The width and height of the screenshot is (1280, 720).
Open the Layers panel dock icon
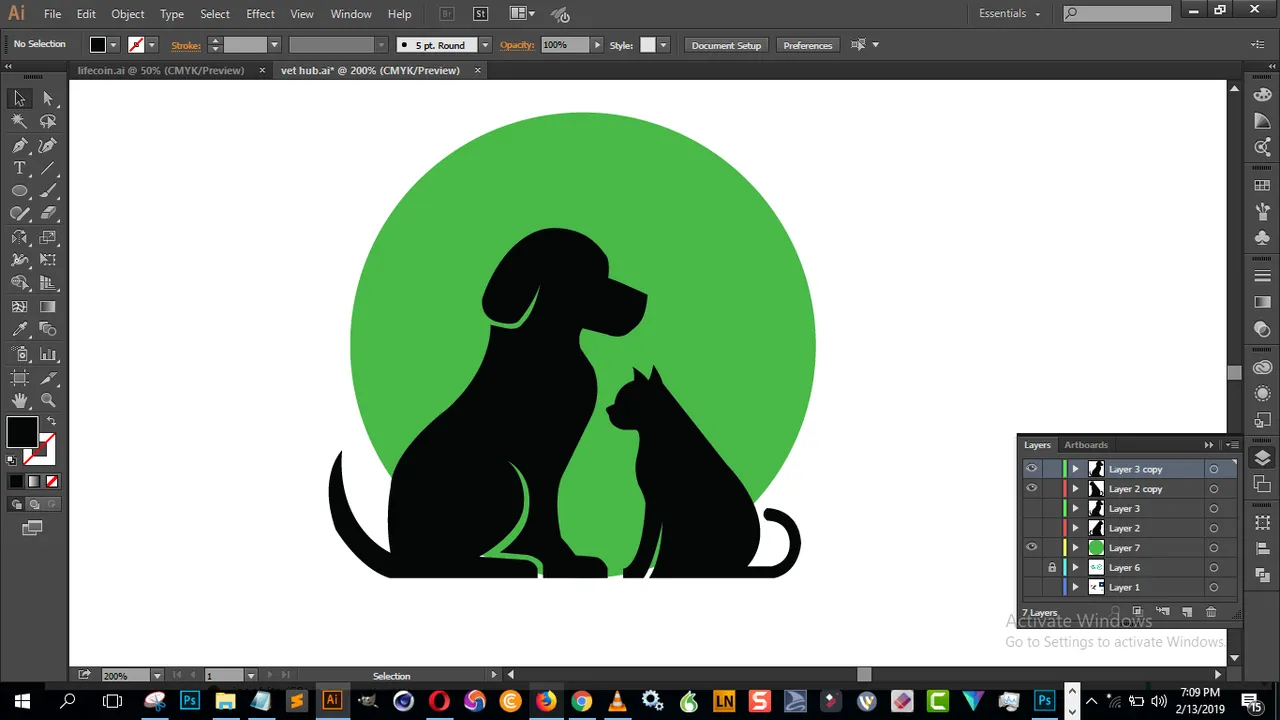(x=1262, y=458)
